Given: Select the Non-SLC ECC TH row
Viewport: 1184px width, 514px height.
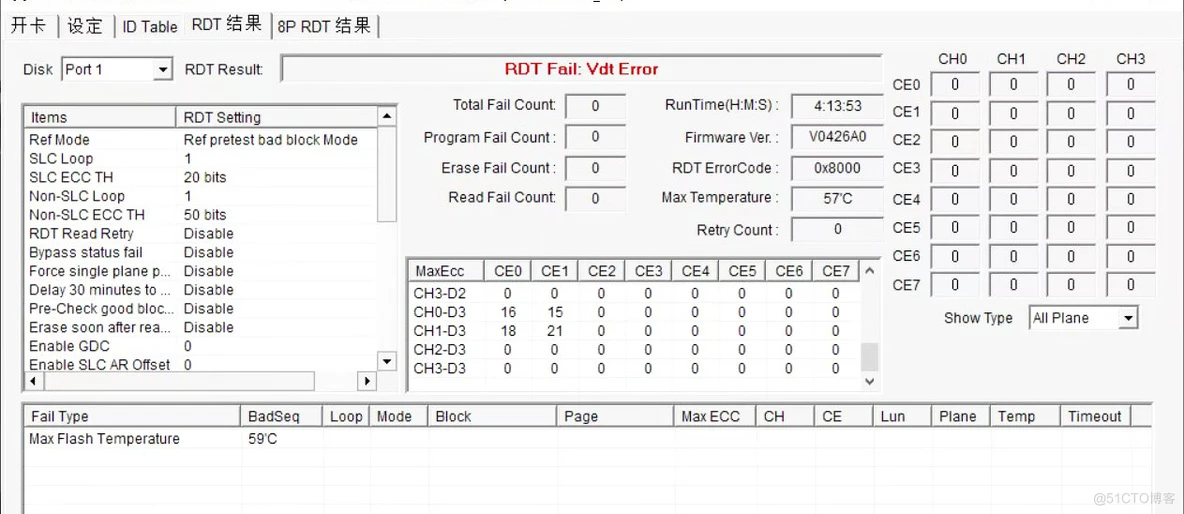Looking at the screenshot, I should (201, 214).
